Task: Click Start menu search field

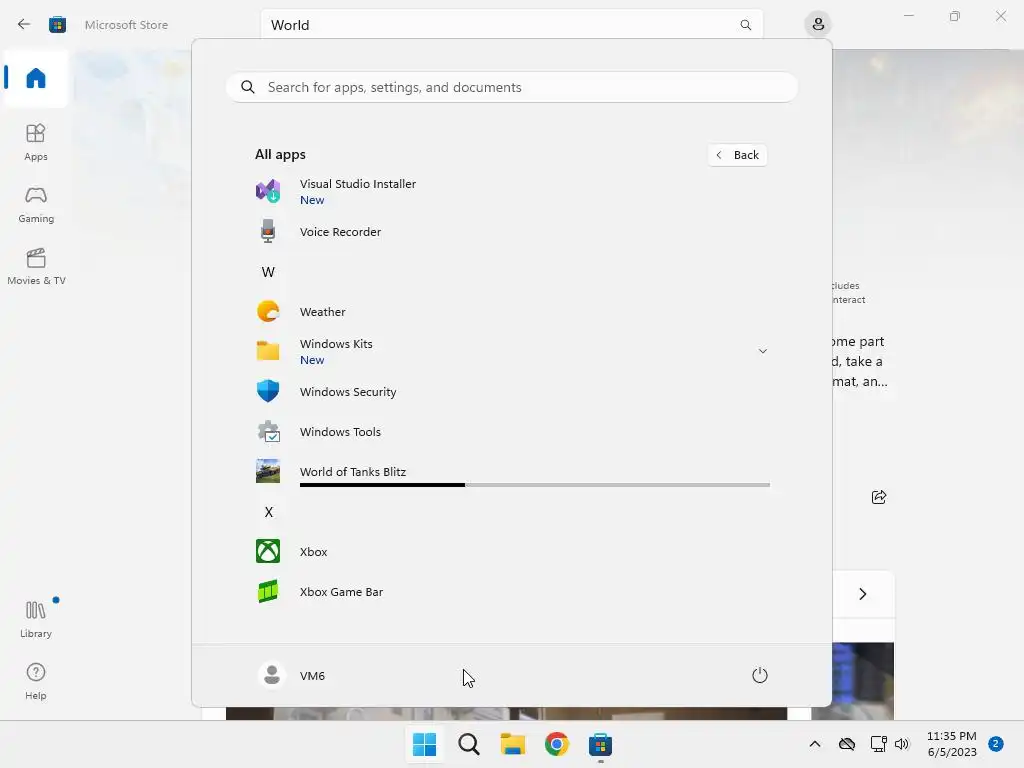Action: pos(512,87)
